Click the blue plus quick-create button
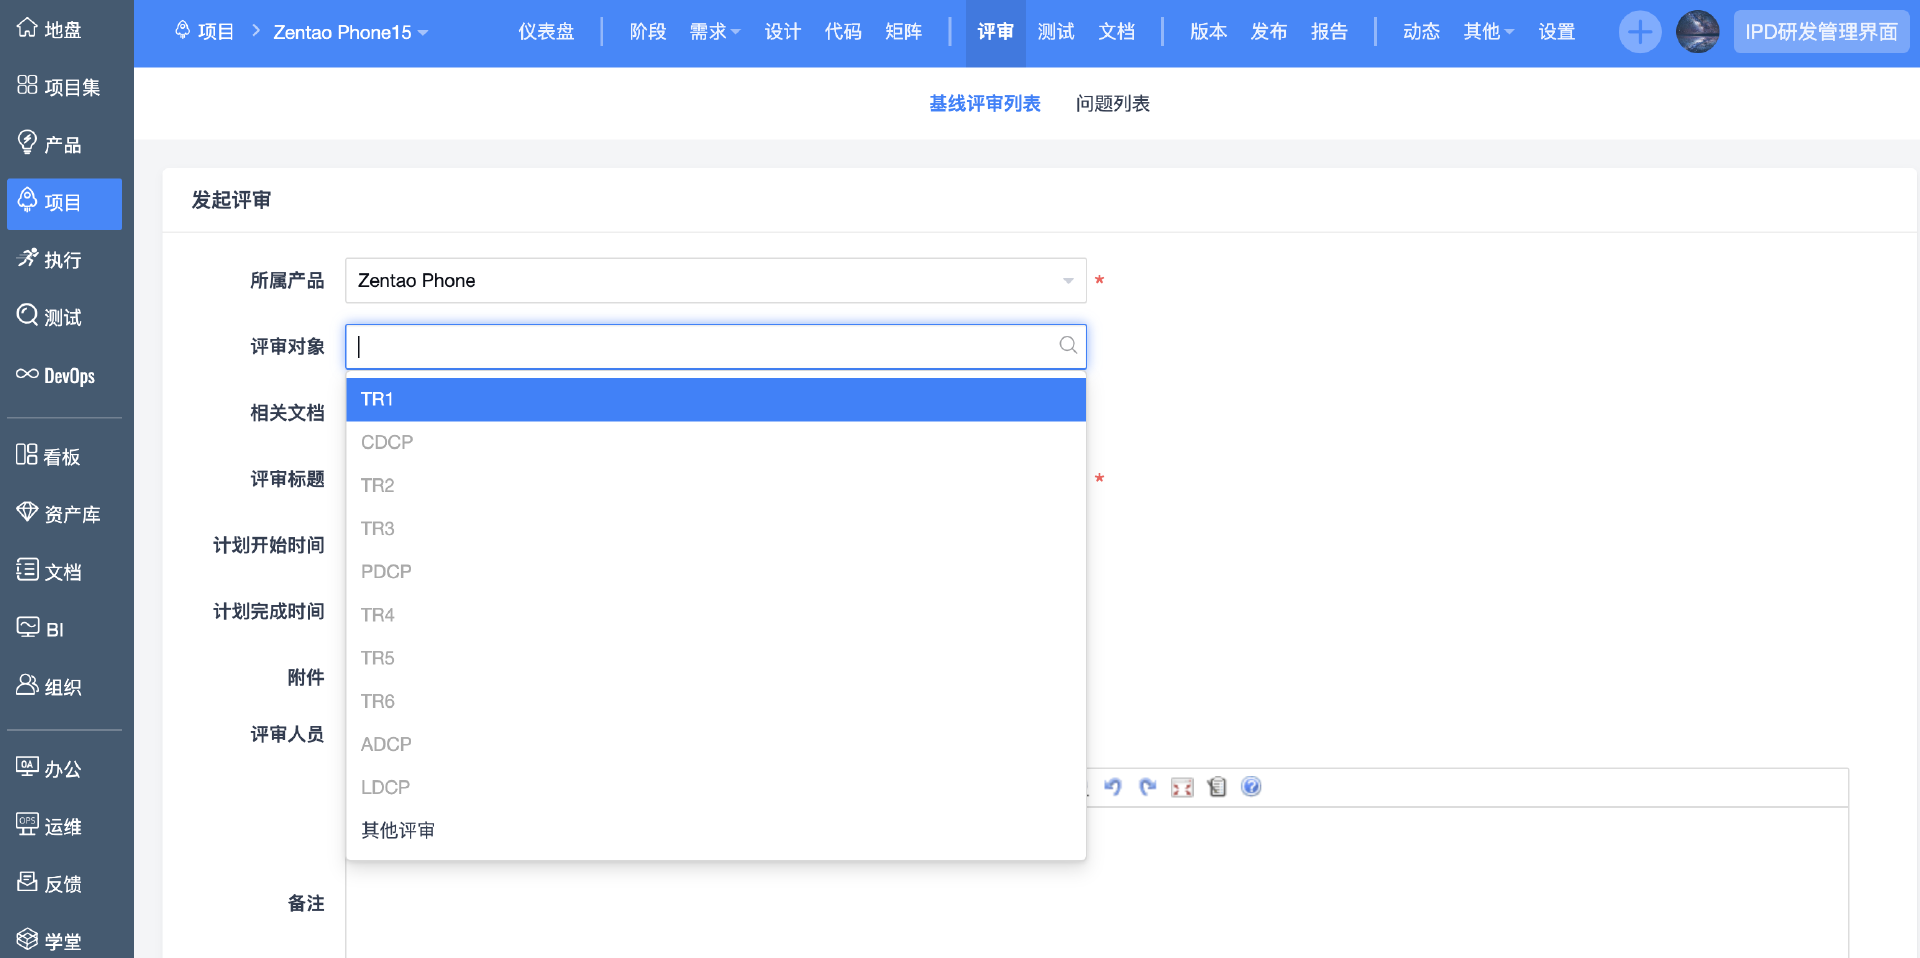Image resolution: width=1920 pixels, height=958 pixels. pos(1639,32)
